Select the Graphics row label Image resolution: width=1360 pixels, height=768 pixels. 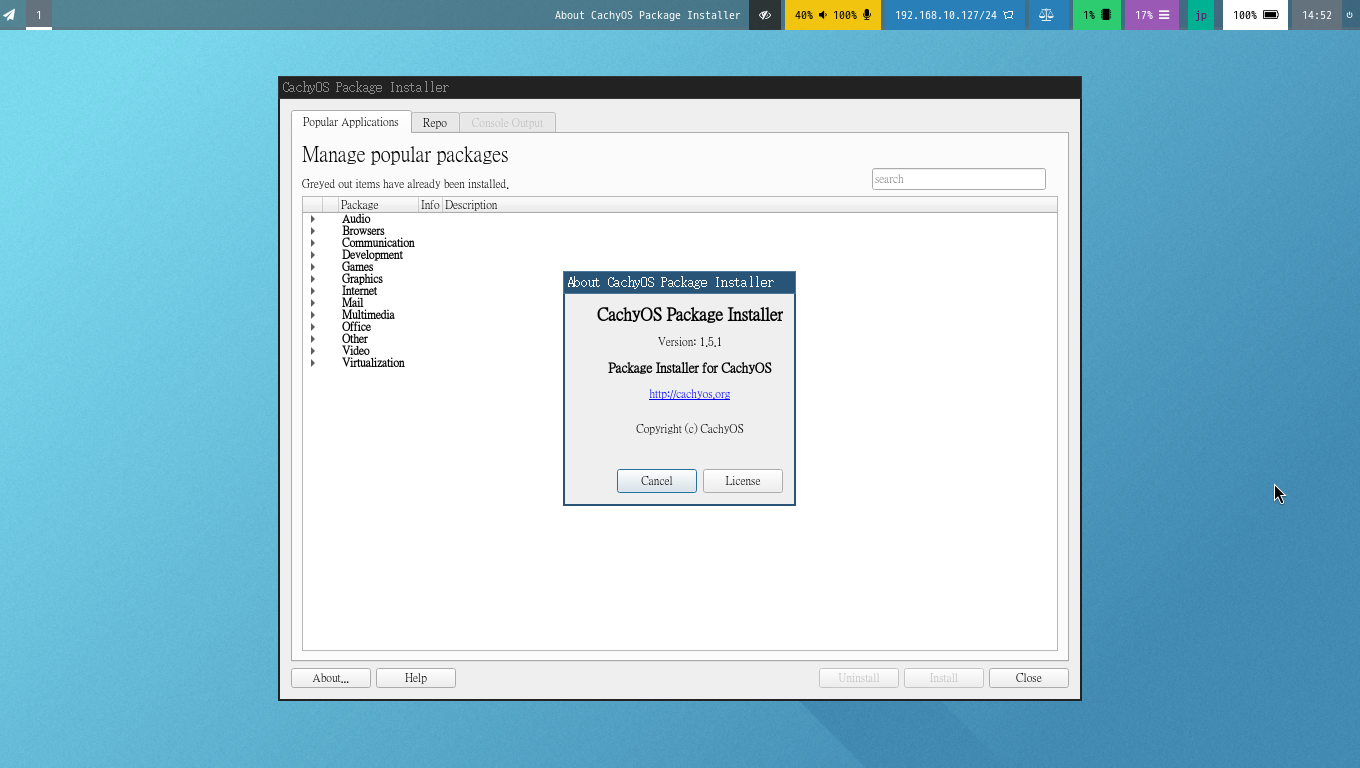pos(362,279)
